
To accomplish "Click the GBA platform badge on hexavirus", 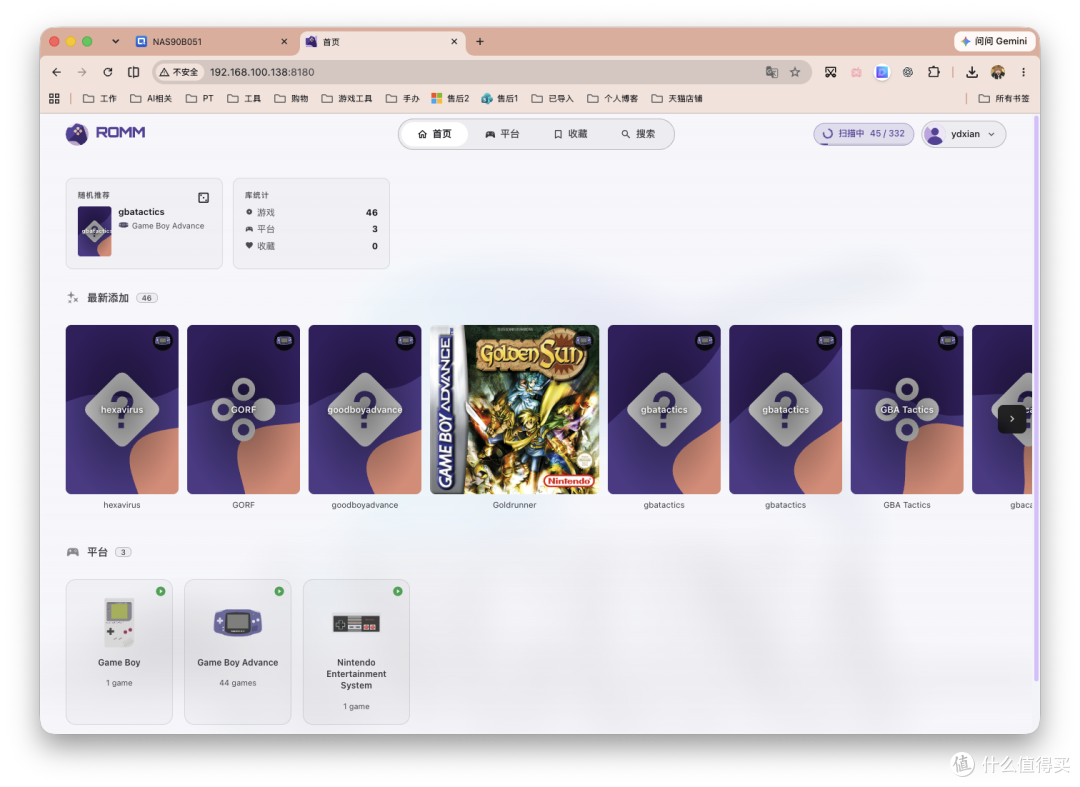I will coord(163,340).
